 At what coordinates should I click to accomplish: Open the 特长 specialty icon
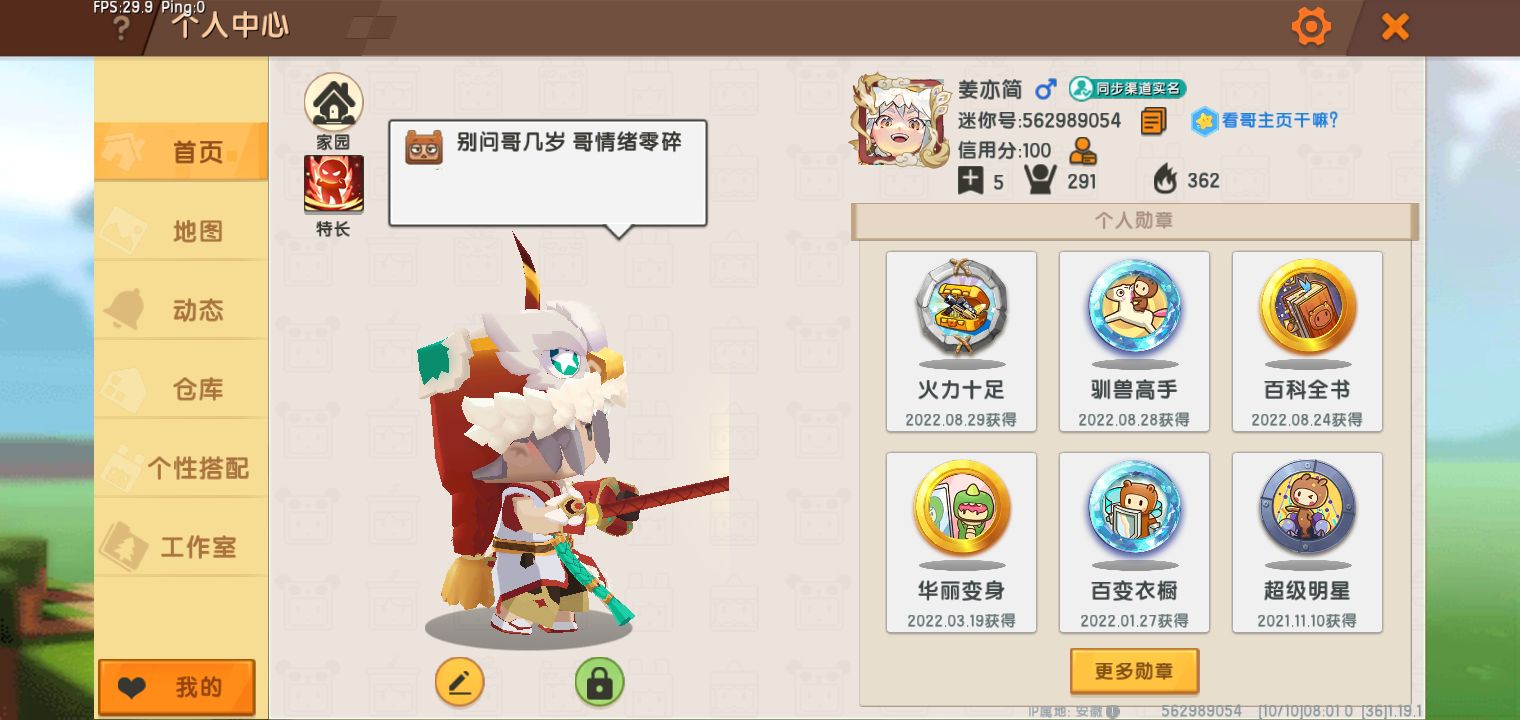pyautogui.click(x=333, y=185)
